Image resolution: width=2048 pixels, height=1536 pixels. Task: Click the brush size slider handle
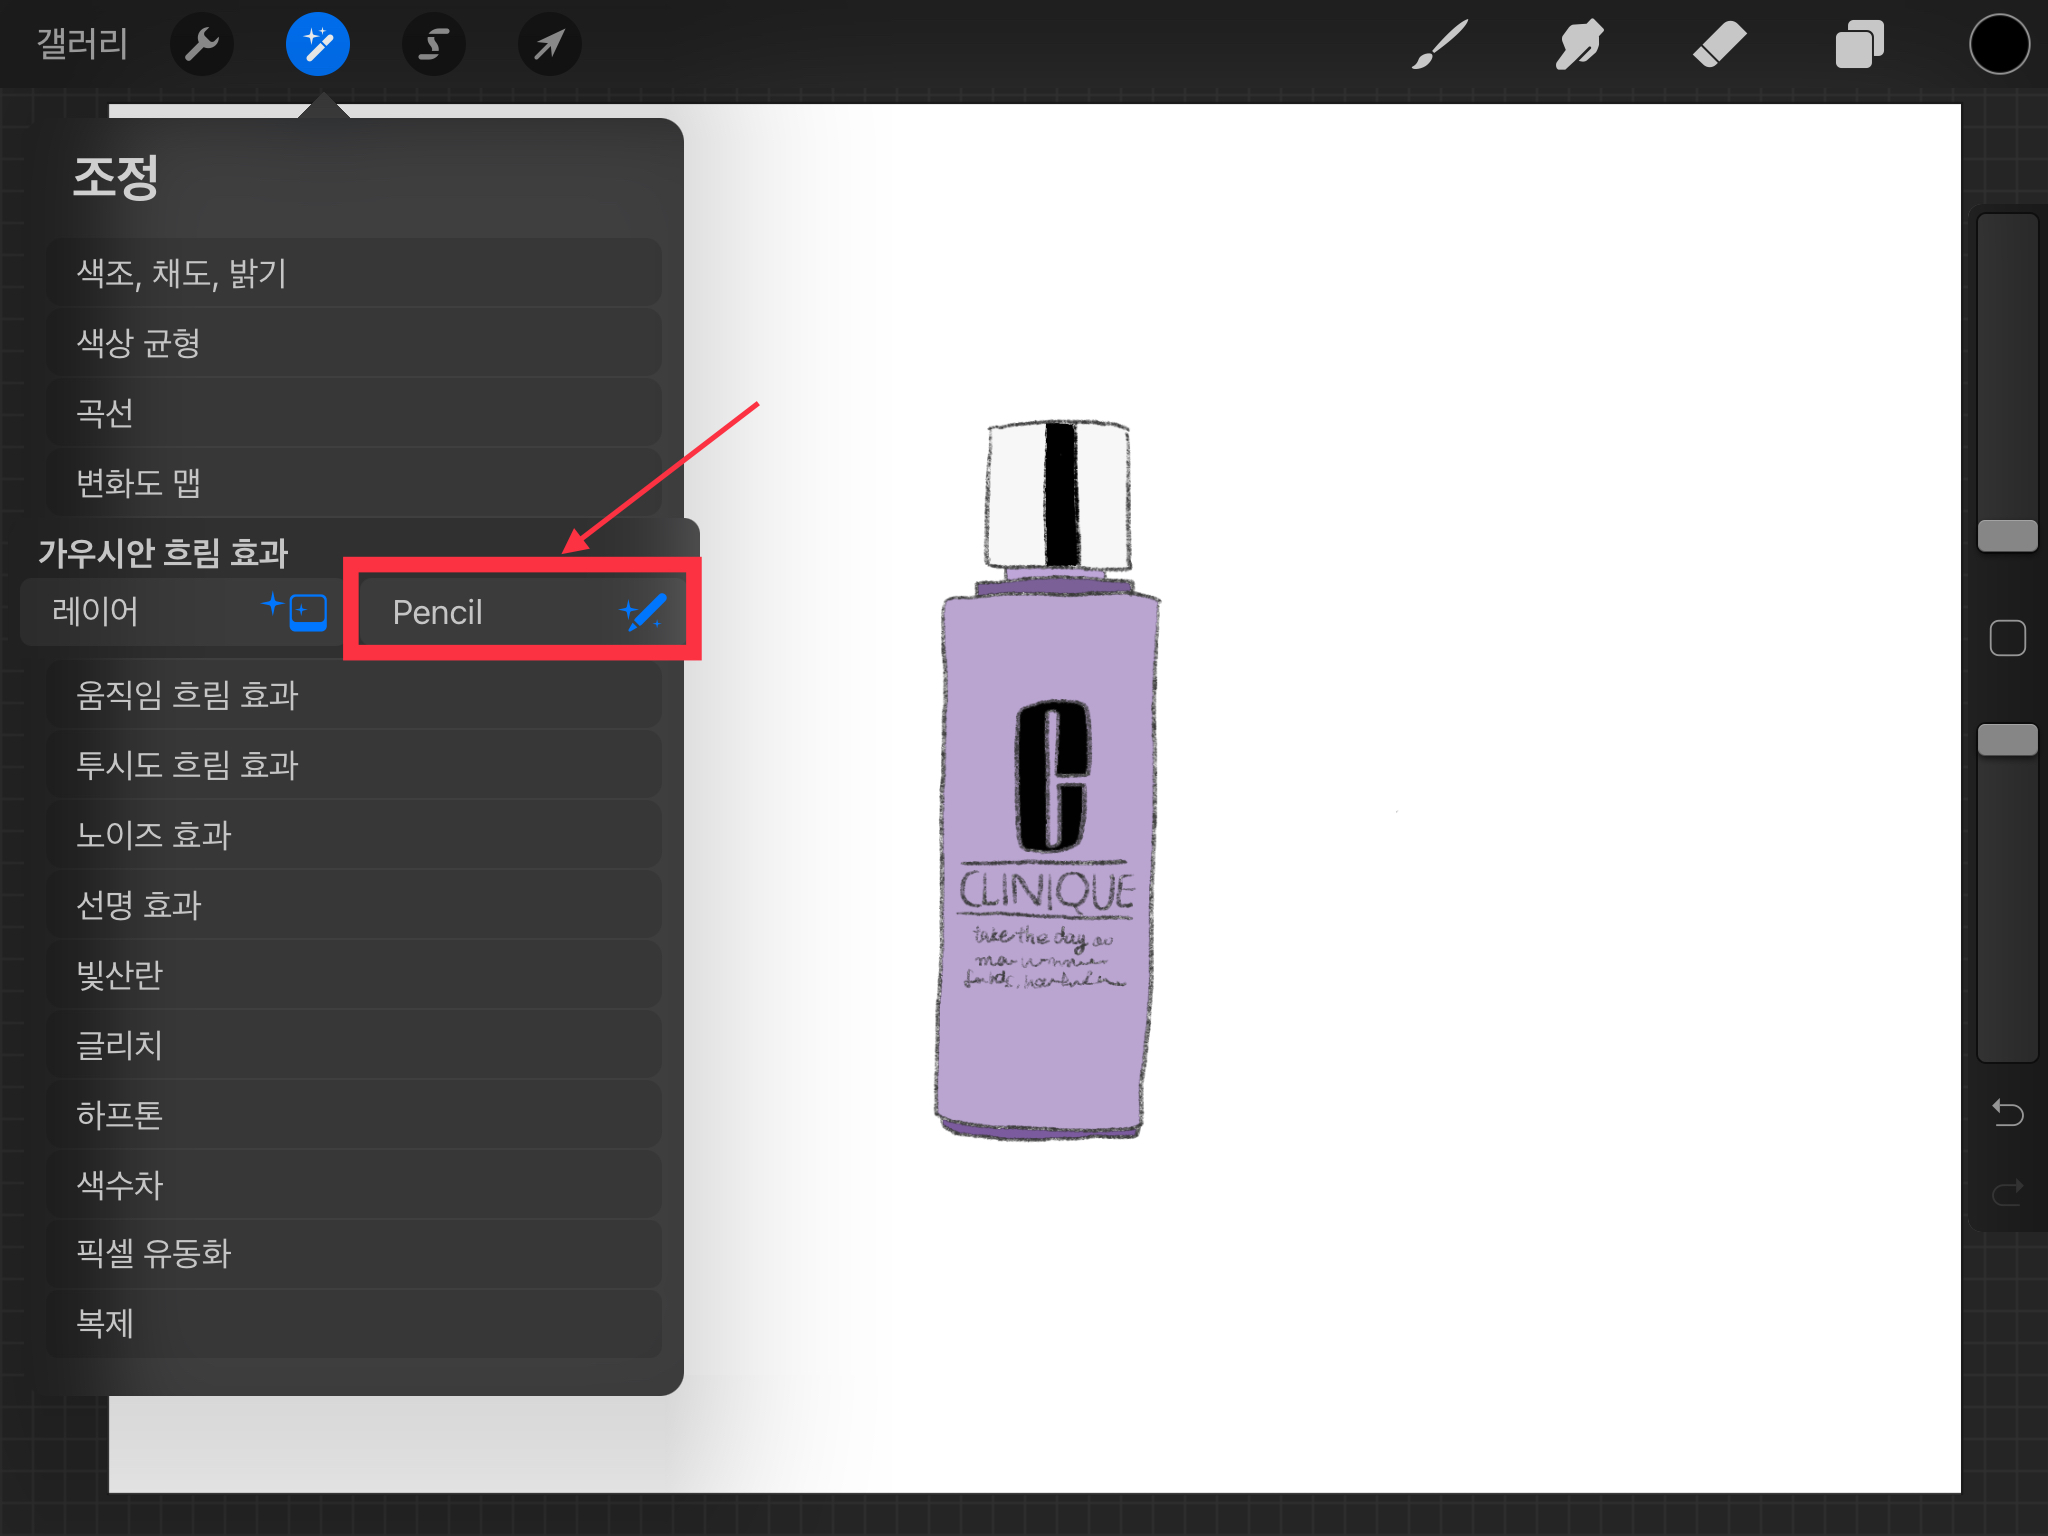pyautogui.click(x=2007, y=535)
